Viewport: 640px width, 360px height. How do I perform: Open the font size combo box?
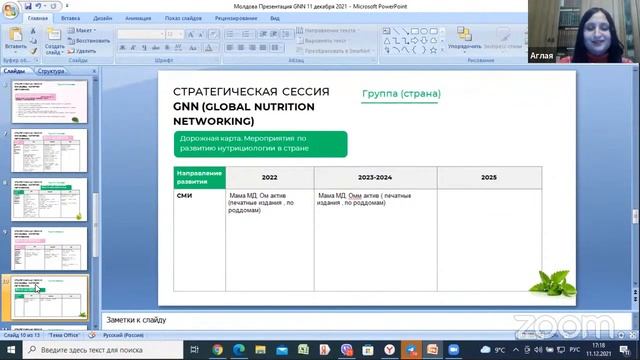[x=174, y=34]
